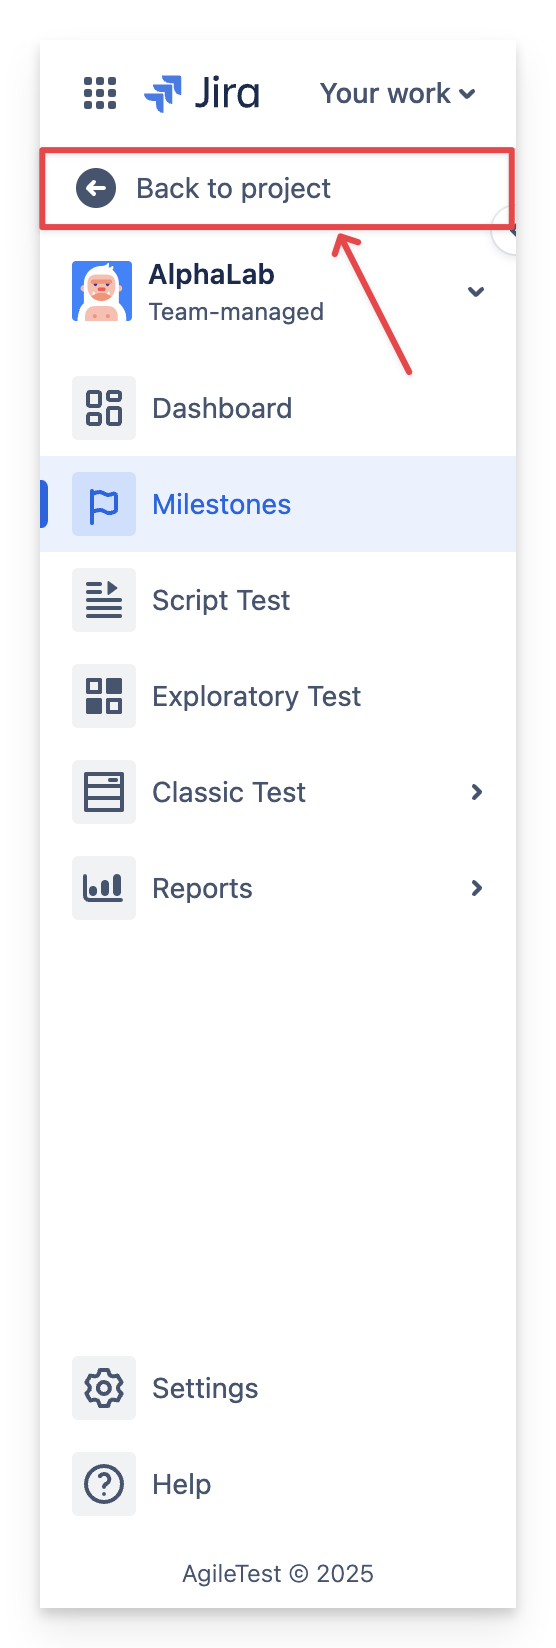Viewport: 556px width, 1648px height.
Task: Expand the Classic Test submenu arrow
Action: pos(477,792)
